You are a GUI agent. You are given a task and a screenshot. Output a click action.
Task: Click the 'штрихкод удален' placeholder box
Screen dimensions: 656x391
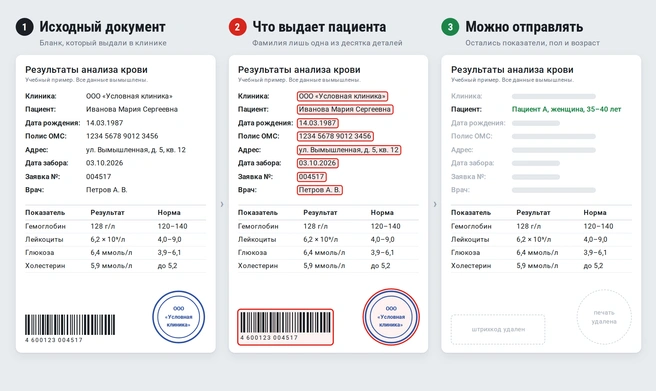point(498,329)
